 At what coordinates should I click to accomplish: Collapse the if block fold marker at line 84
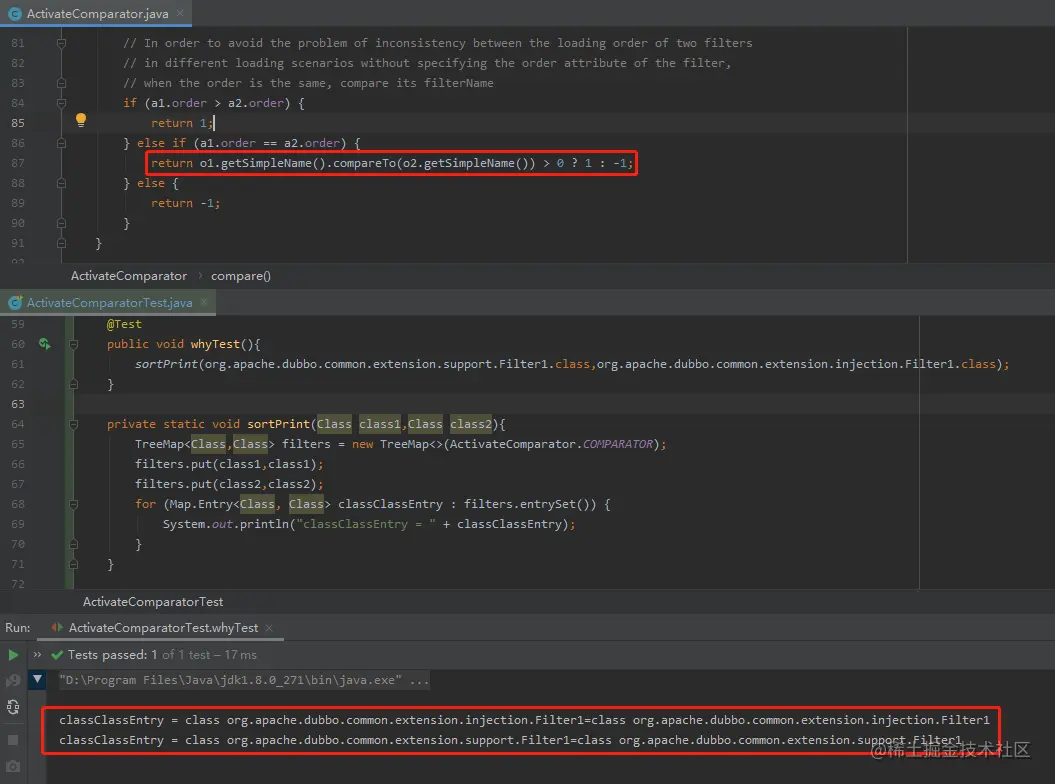[x=61, y=103]
